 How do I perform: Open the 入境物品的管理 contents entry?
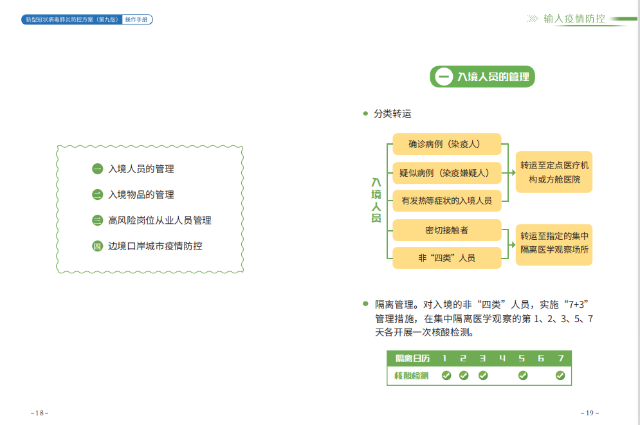[x=141, y=194]
